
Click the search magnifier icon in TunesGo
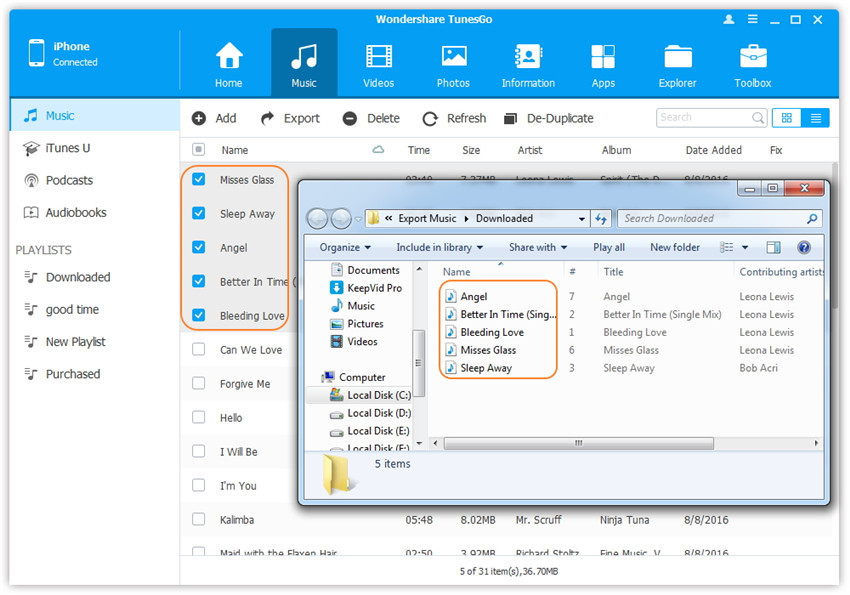pyautogui.click(x=758, y=118)
